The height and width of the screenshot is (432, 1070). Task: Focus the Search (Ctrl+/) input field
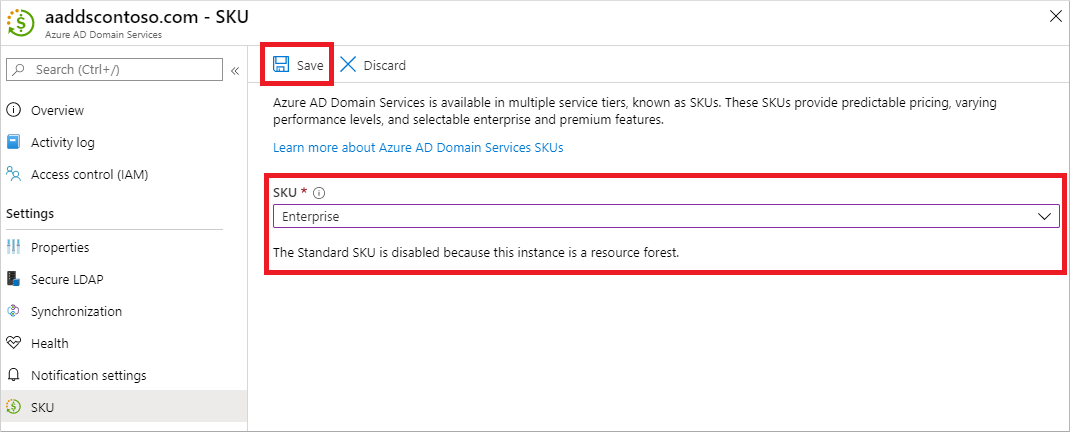[x=122, y=69]
